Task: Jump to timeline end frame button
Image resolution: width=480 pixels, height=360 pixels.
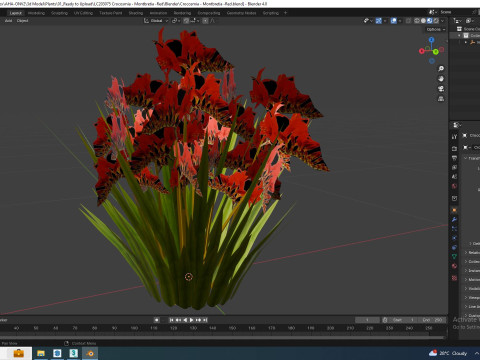Action: point(205,320)
